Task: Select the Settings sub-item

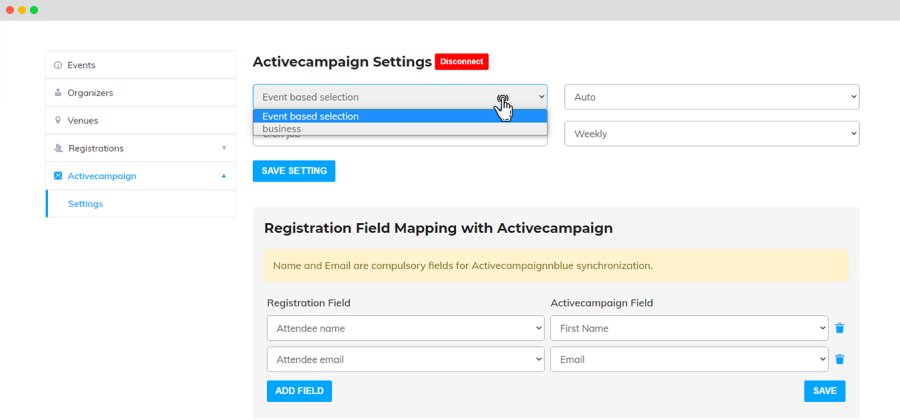Action: (x=141, y=204)
